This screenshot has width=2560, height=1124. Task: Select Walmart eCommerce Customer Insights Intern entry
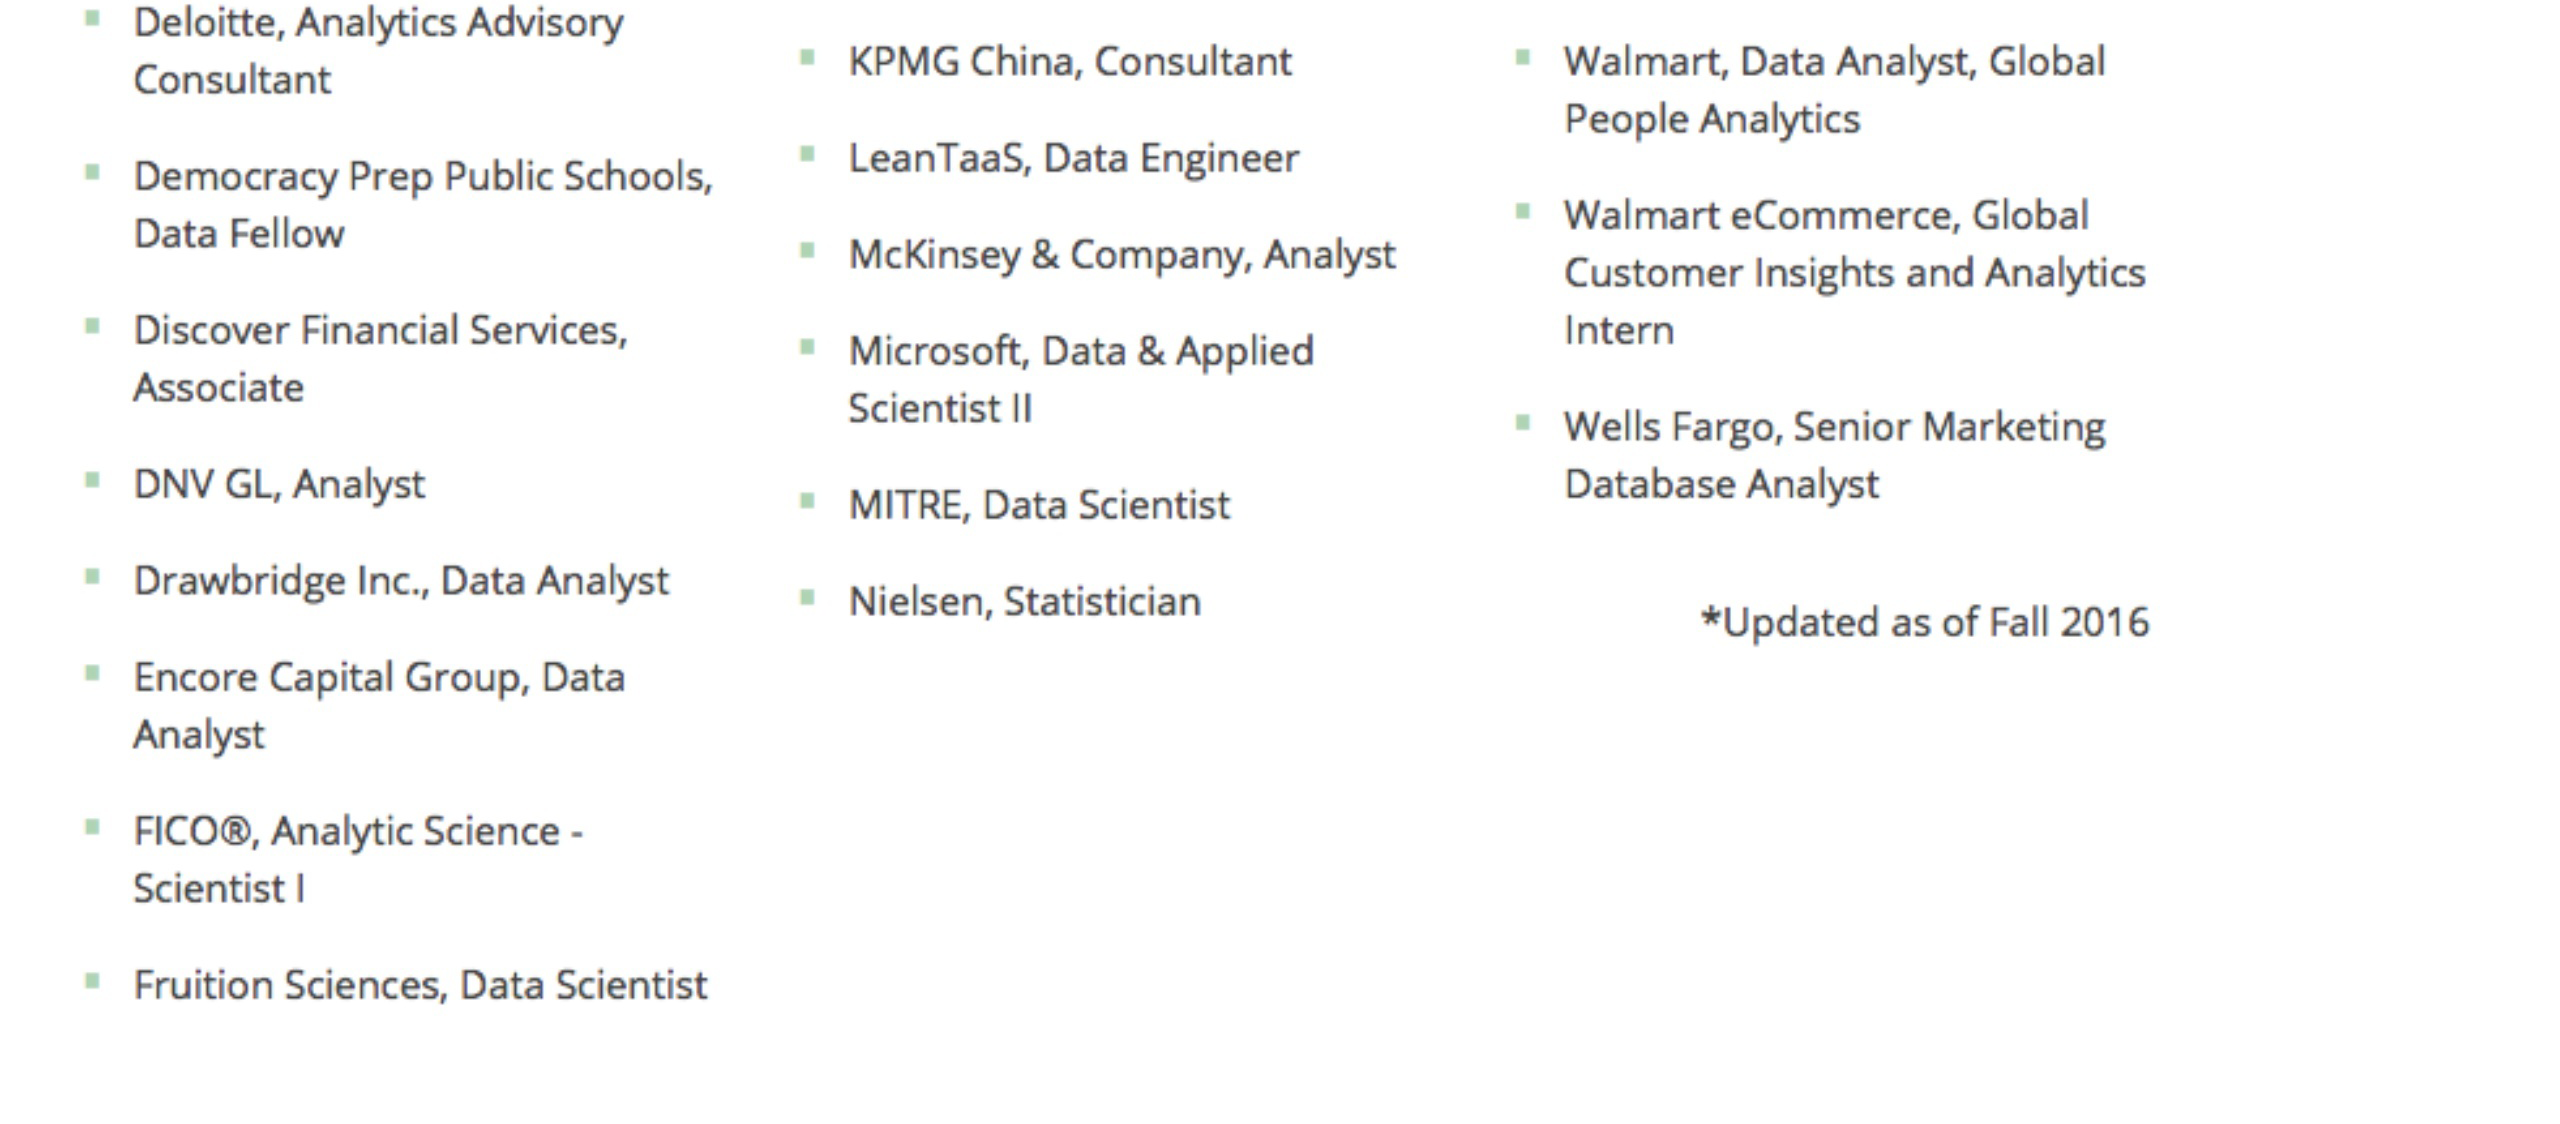coord(1855,272)
